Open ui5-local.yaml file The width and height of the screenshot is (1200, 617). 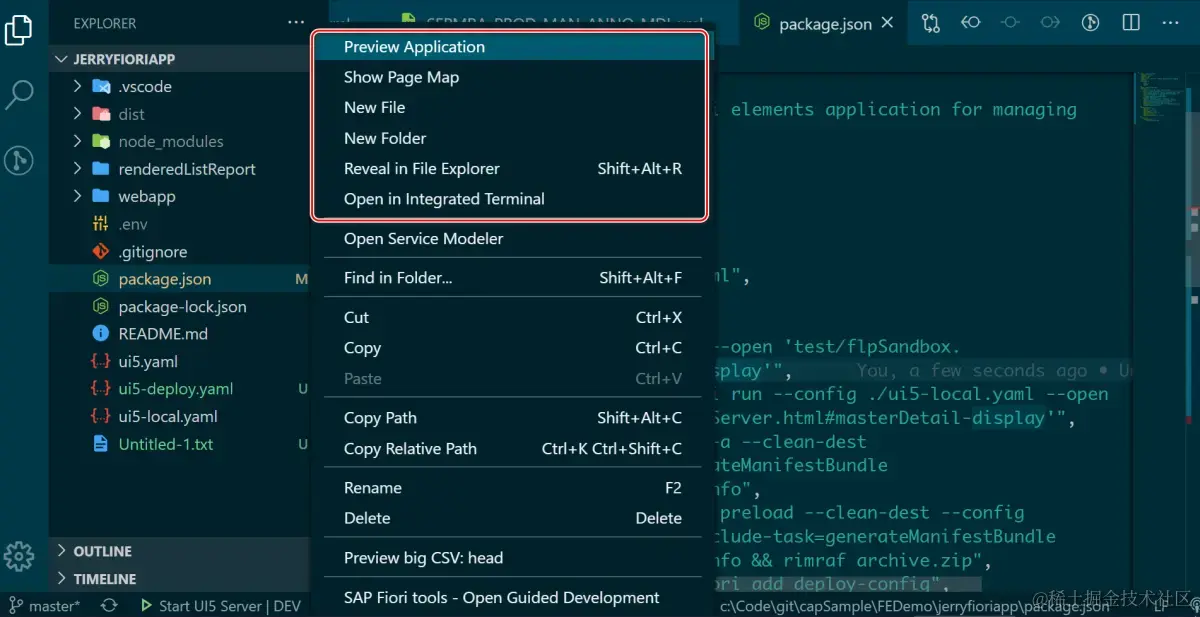click(x=180, y=417)
